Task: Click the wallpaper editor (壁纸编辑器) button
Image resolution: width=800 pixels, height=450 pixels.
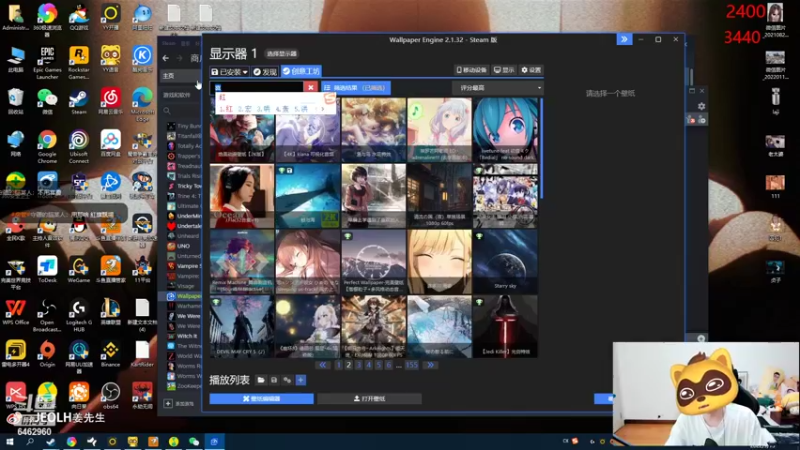Action: pyautogui.click(x=261, y=398)
